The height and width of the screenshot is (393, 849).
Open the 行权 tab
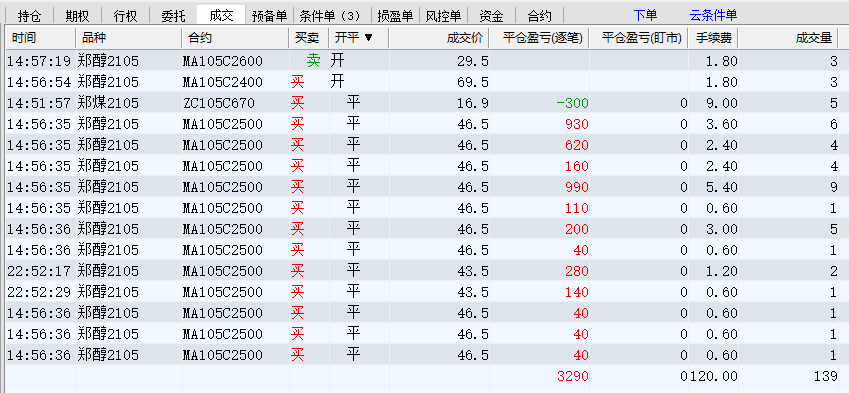click(125, 15)
